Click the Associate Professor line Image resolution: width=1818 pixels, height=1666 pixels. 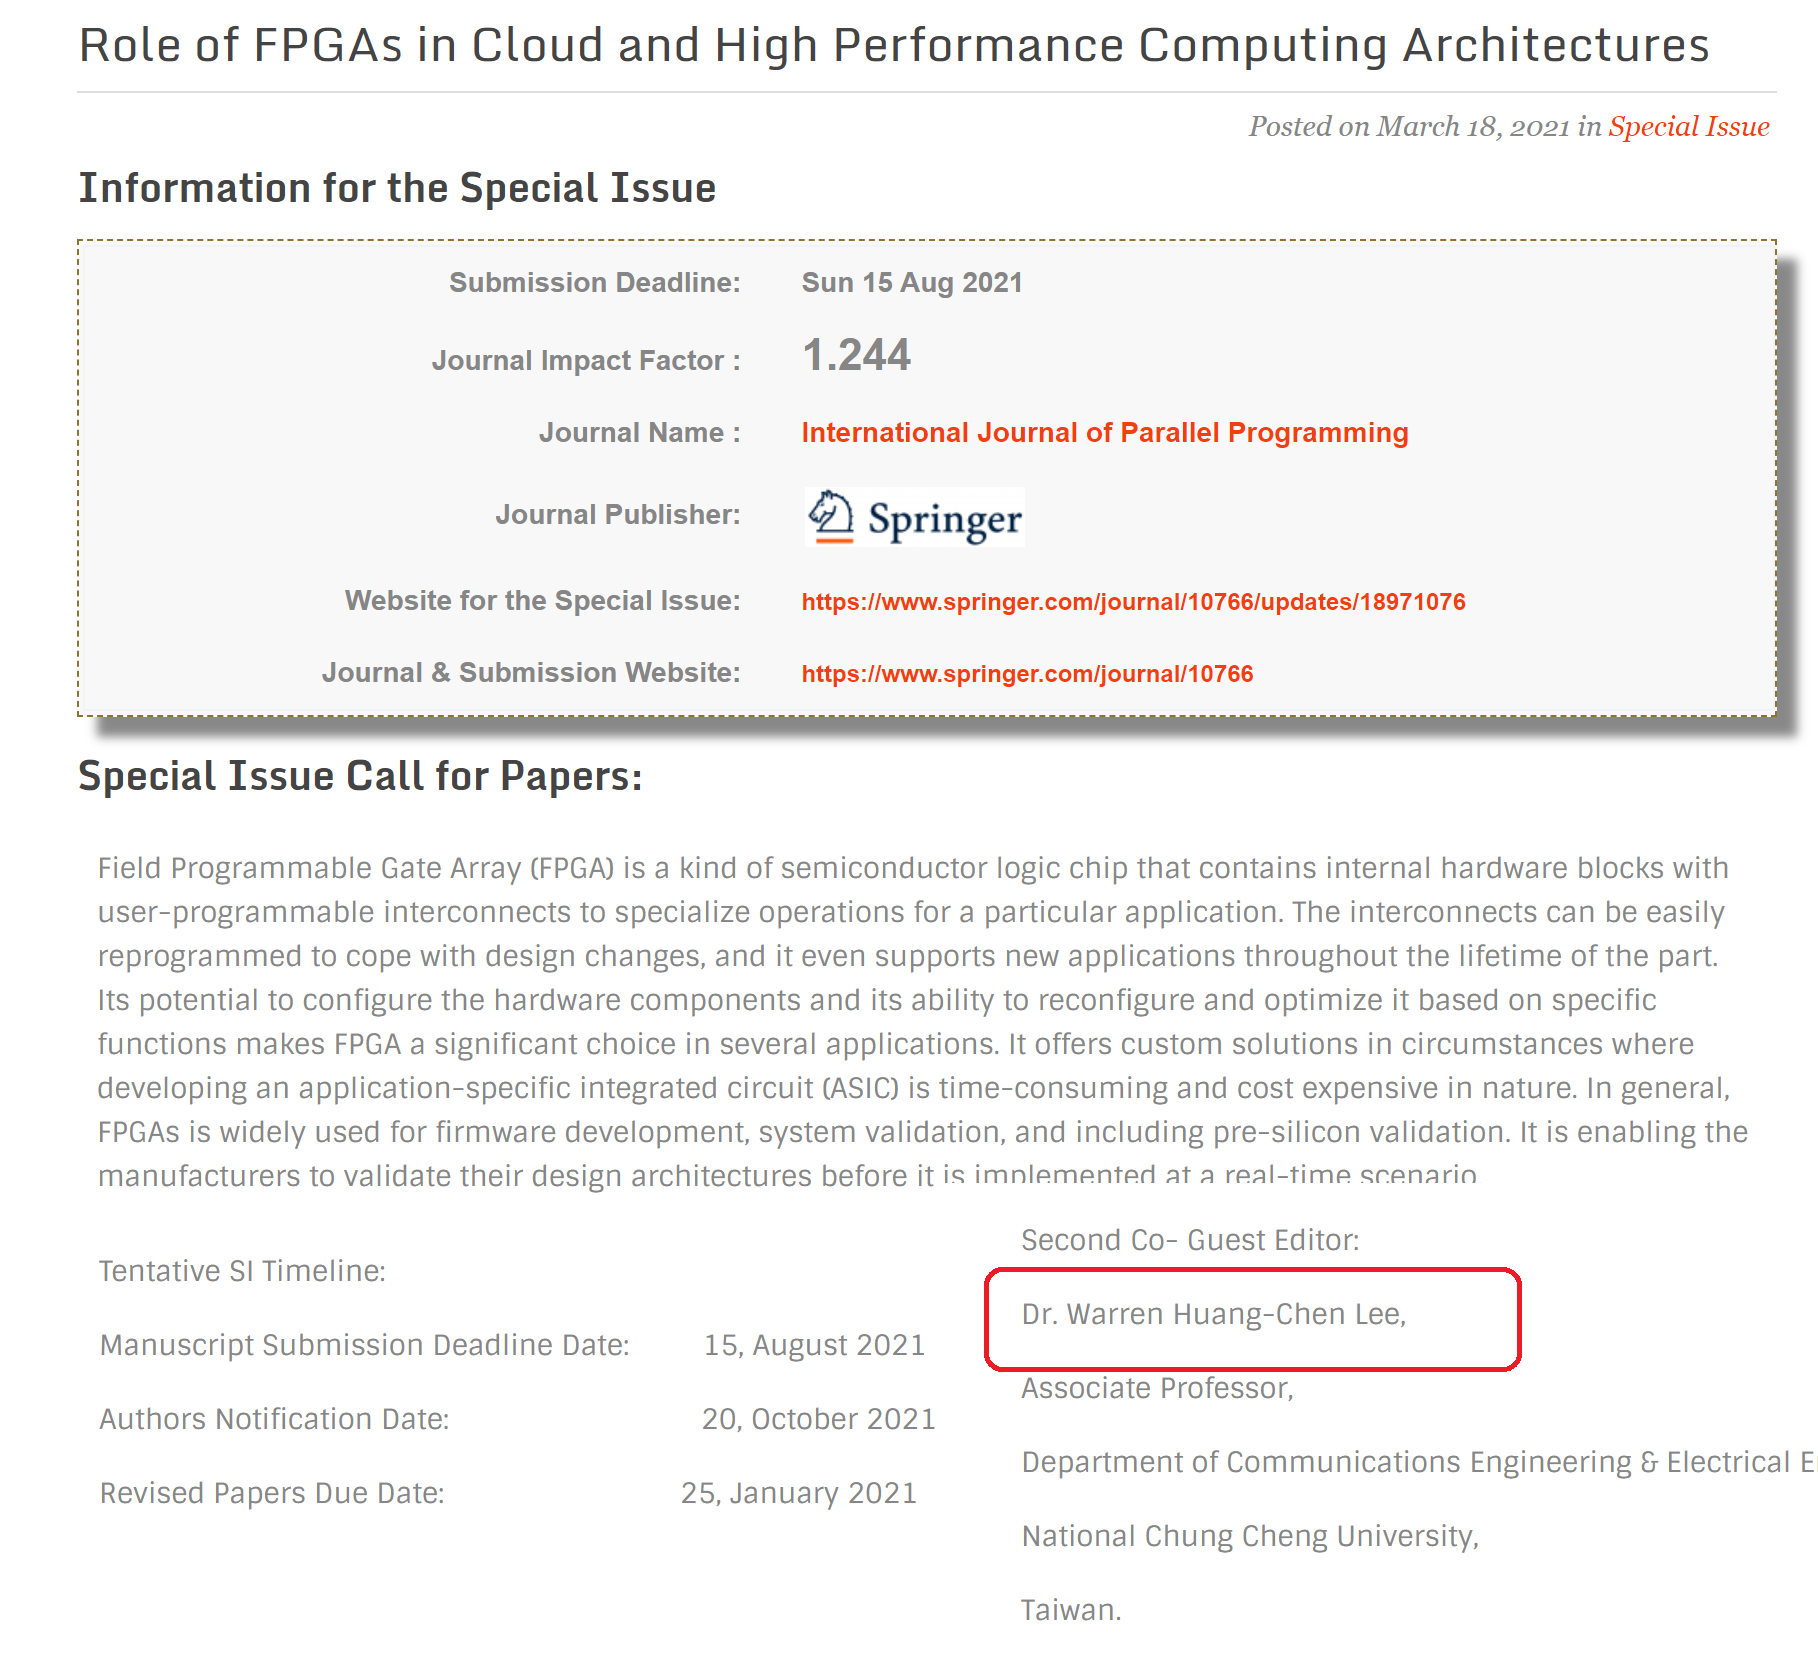click(1157, 1389)
